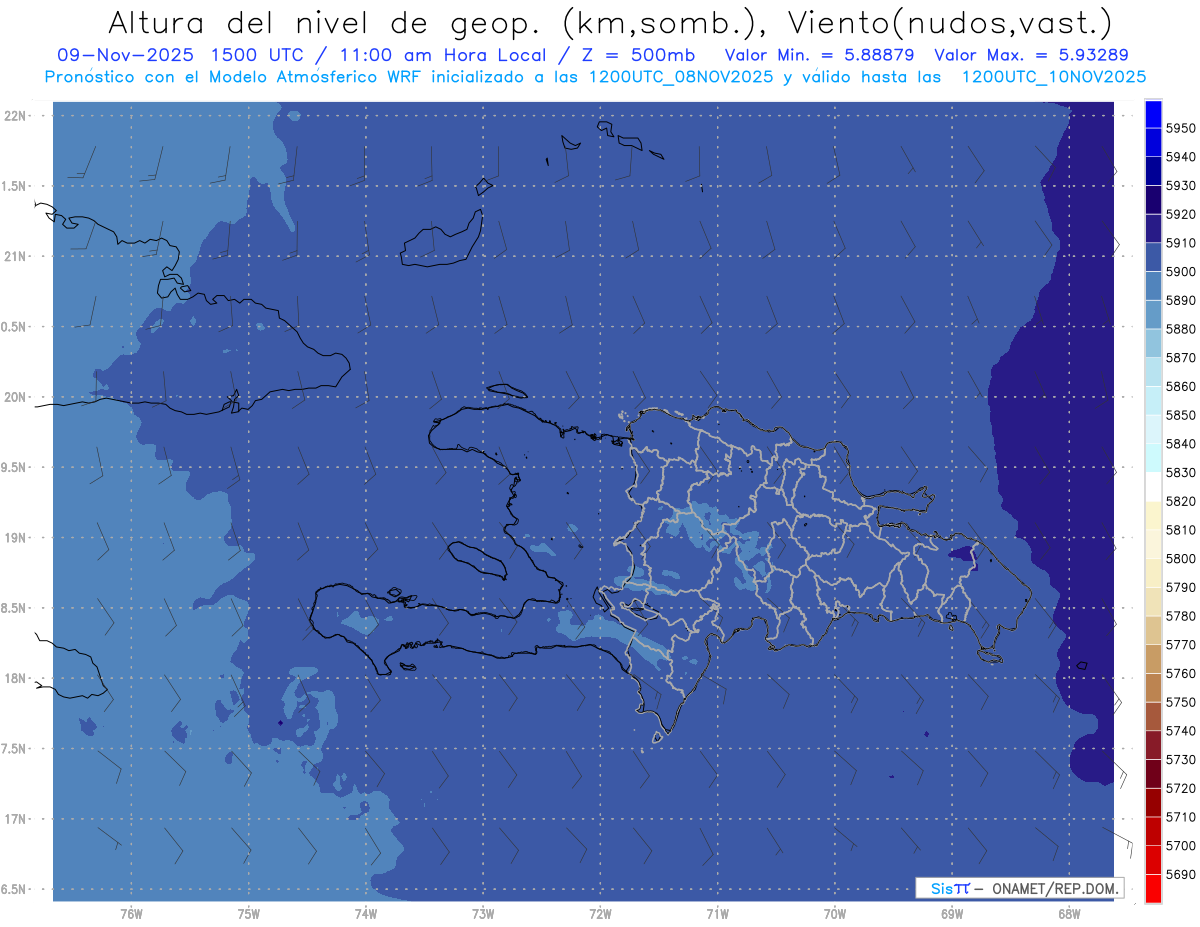
Task: Pick the legend swatch between 5880 and 5870
Action: pos(1153,343)
